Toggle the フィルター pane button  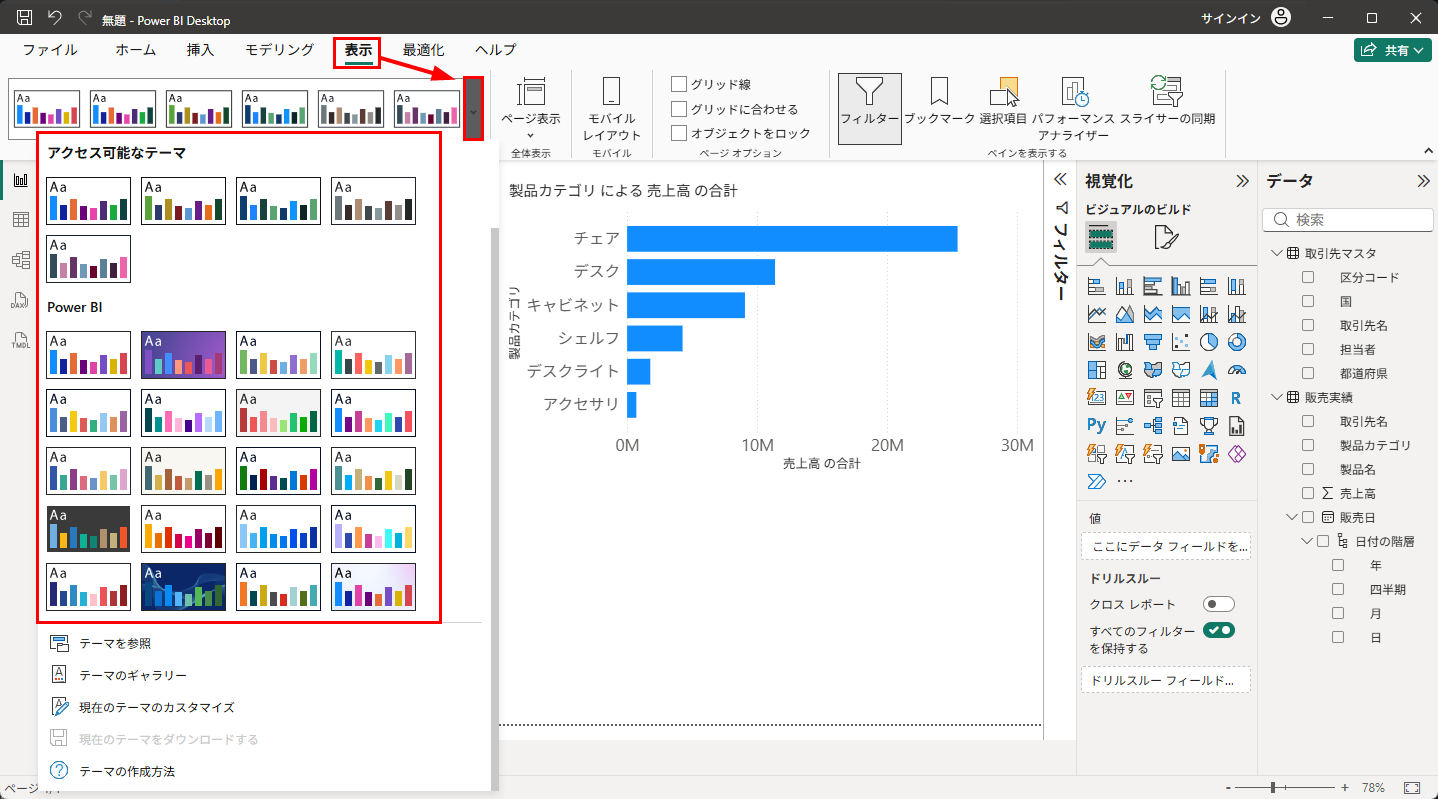point(870,109)
